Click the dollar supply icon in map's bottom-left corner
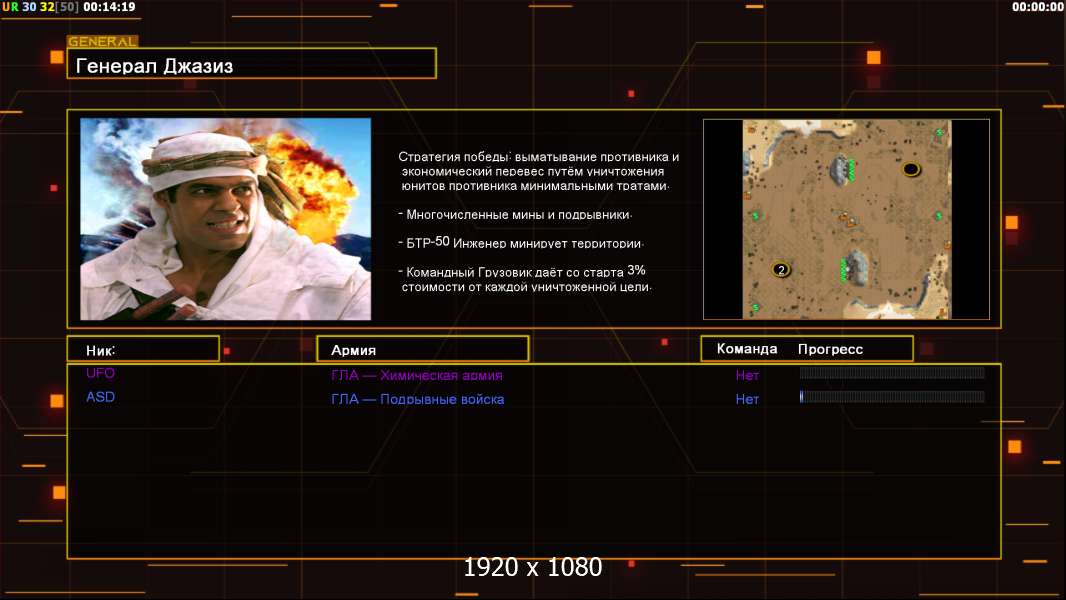Screen dimensions: 1066x600 tap(755, 306)
